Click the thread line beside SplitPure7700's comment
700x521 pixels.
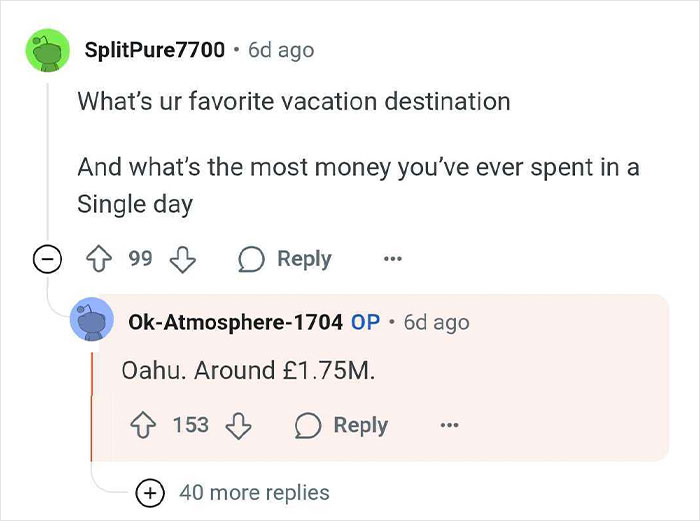click(x=48, y=158)
